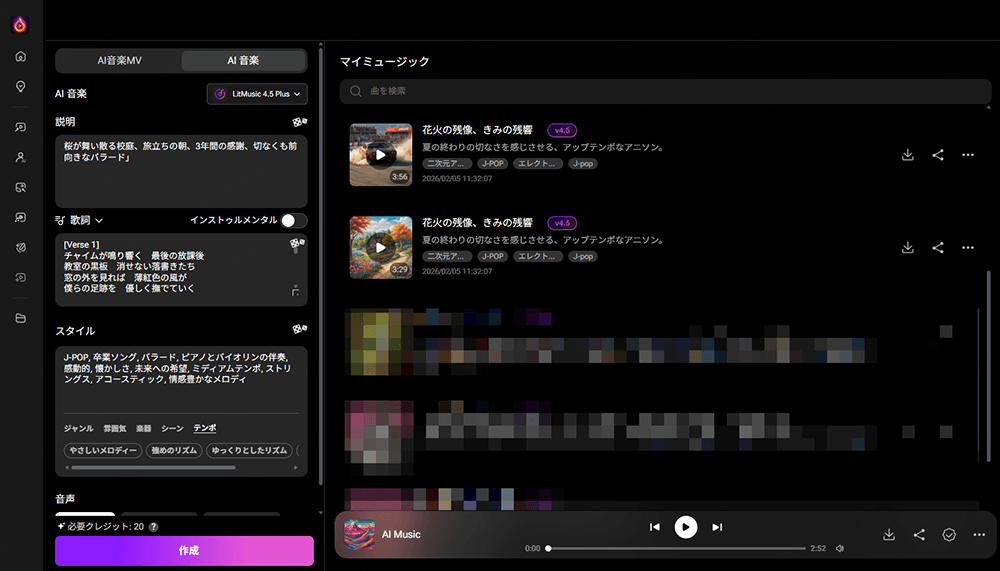Select the 楽器 style category tab
This screenshot has height=571, width=1000.
pyautogui.click(x=143, y=428)
